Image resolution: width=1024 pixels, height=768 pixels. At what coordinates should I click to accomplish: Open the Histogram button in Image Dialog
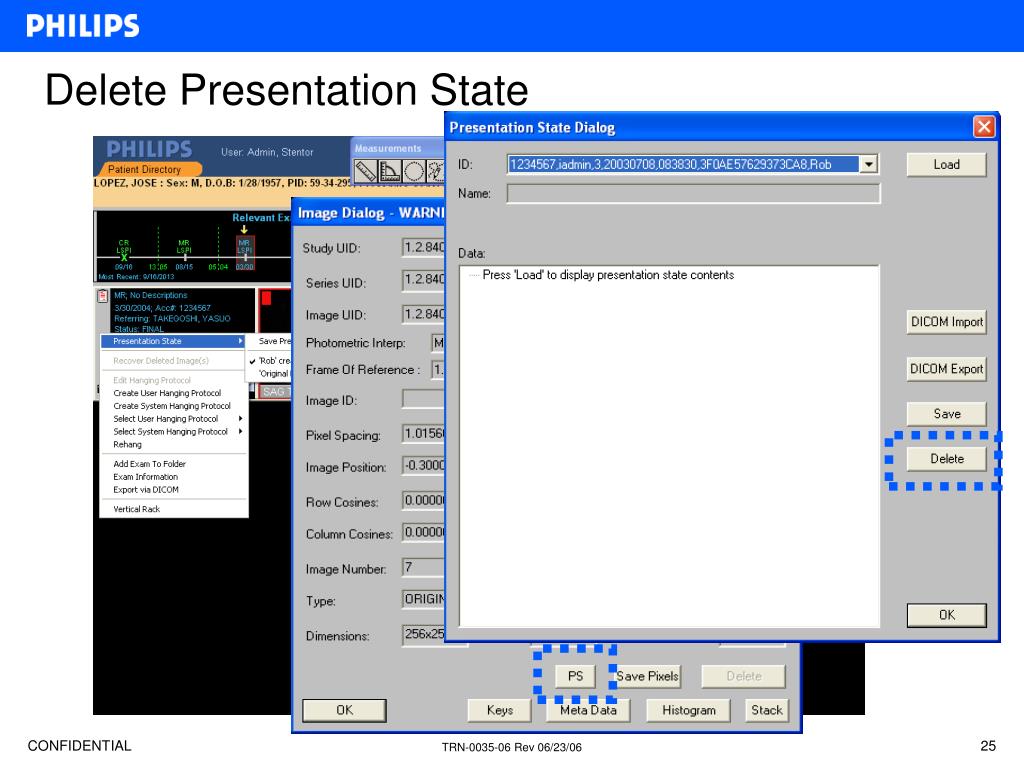(x=688, y=711)
